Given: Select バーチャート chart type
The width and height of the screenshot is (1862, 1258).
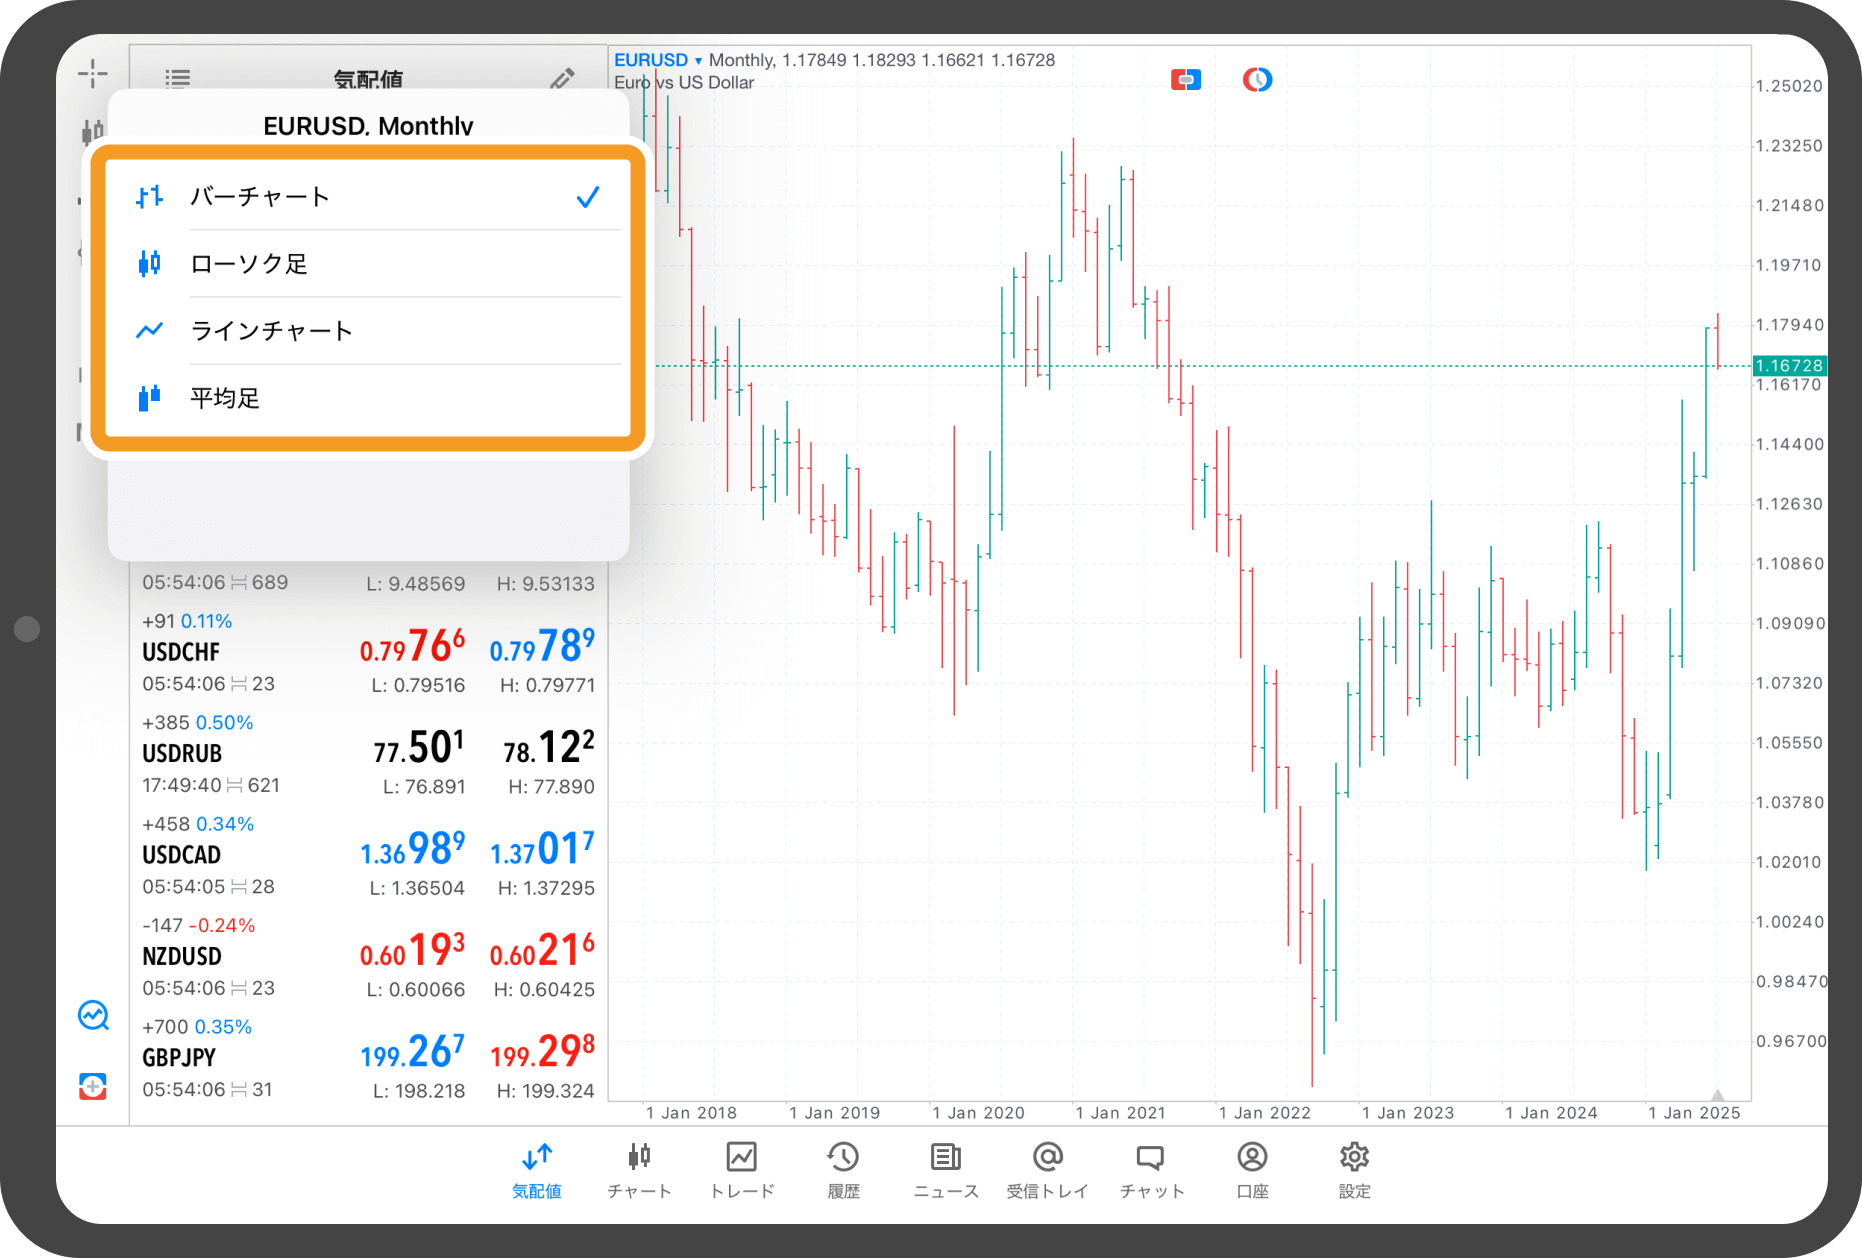Looking at the screenshot, I should click(x=368, y=197).
